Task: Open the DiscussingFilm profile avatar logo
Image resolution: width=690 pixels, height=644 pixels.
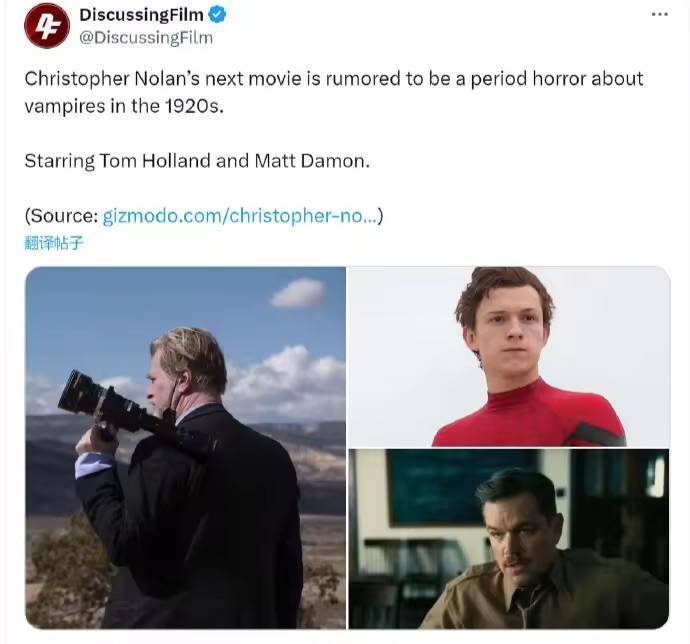Action: 47,25
